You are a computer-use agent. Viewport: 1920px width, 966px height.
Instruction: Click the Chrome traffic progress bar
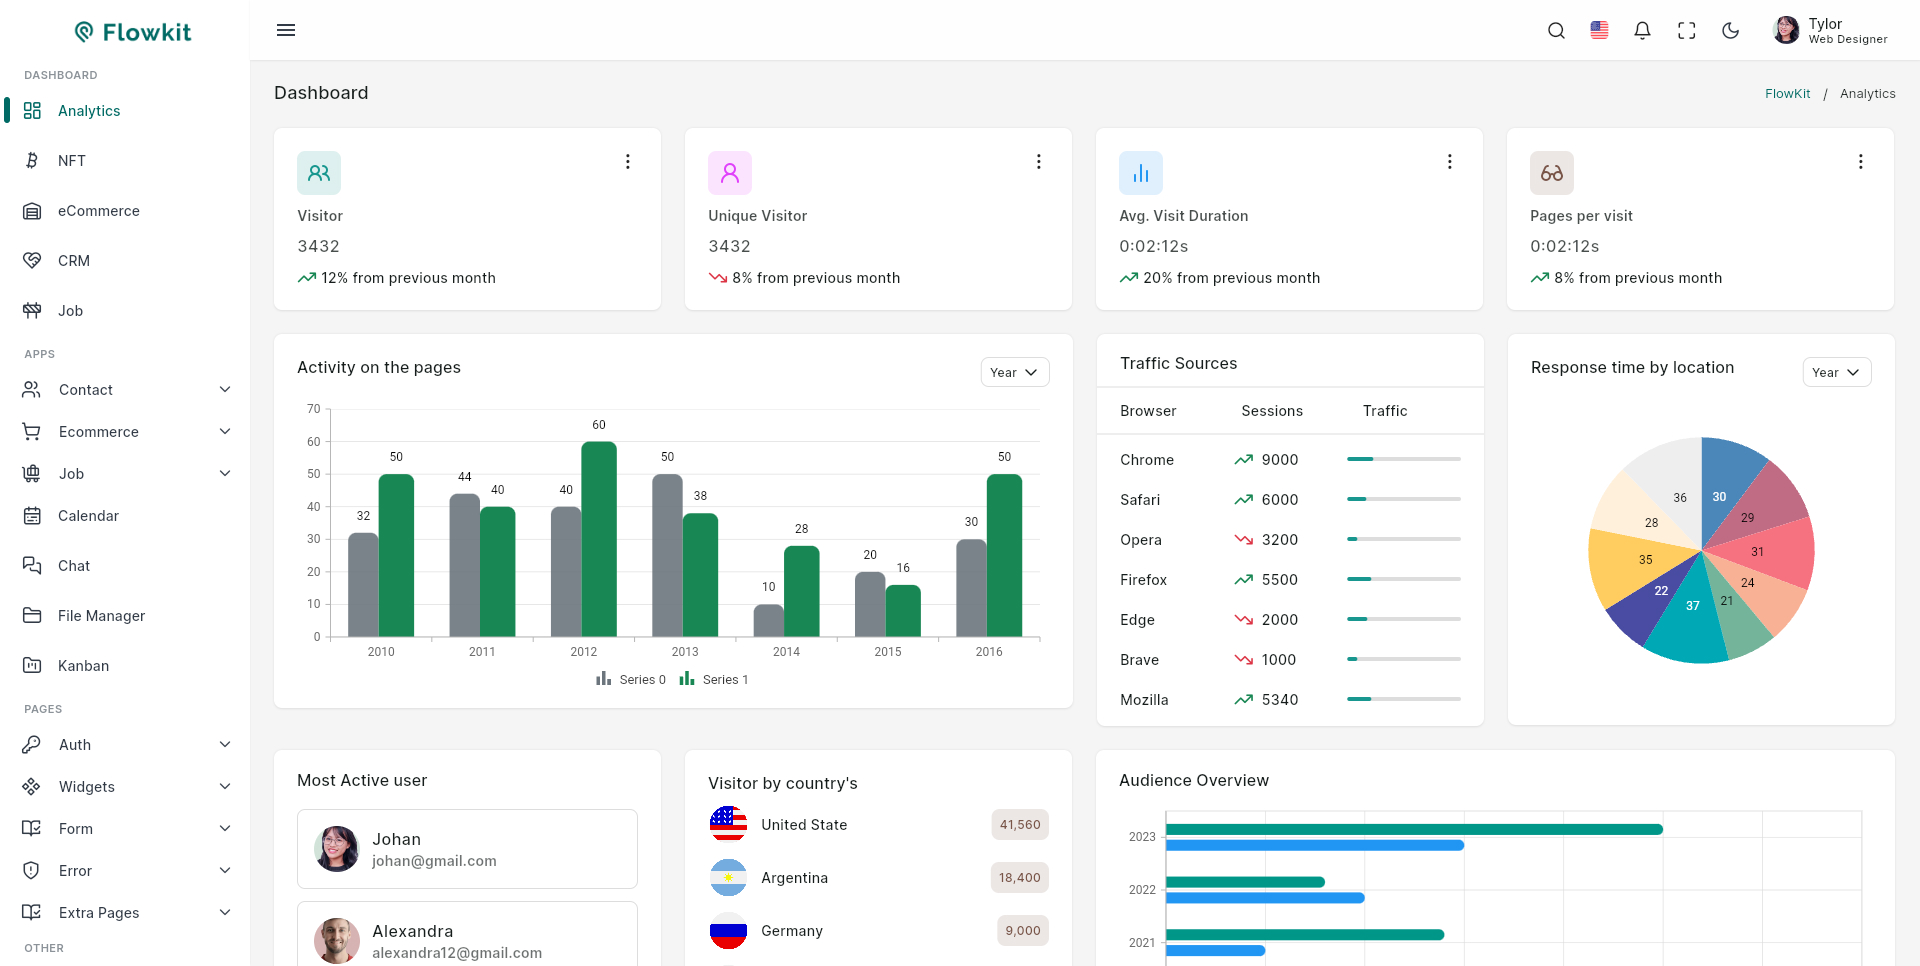1403,459
